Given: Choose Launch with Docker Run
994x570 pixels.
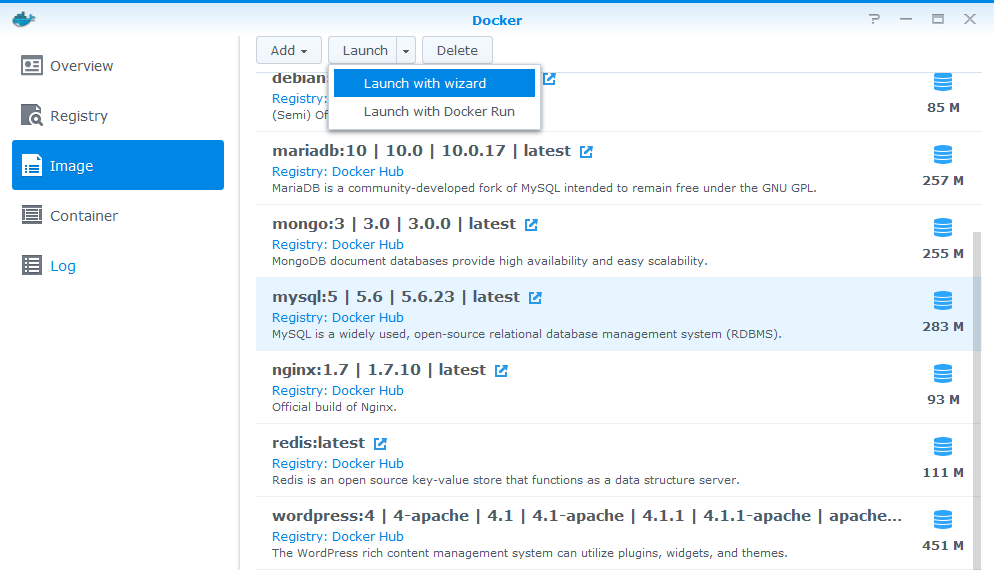Looking at the screenshot, I should coord(434,112).
